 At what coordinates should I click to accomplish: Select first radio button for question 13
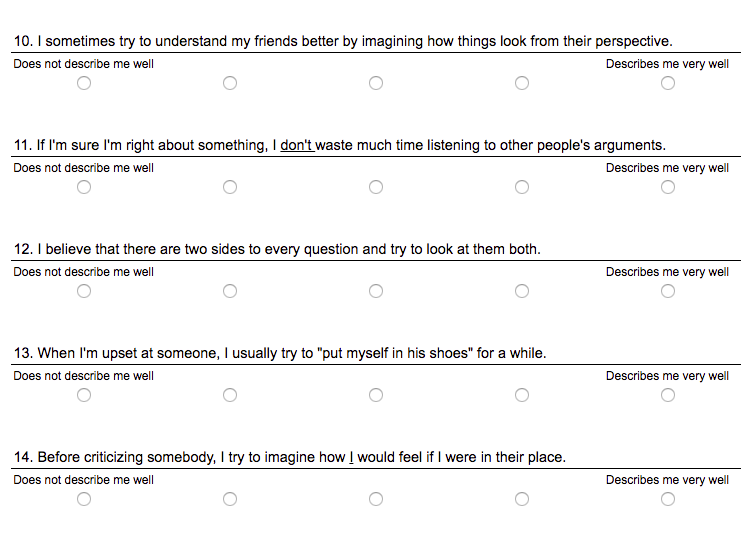84,395
